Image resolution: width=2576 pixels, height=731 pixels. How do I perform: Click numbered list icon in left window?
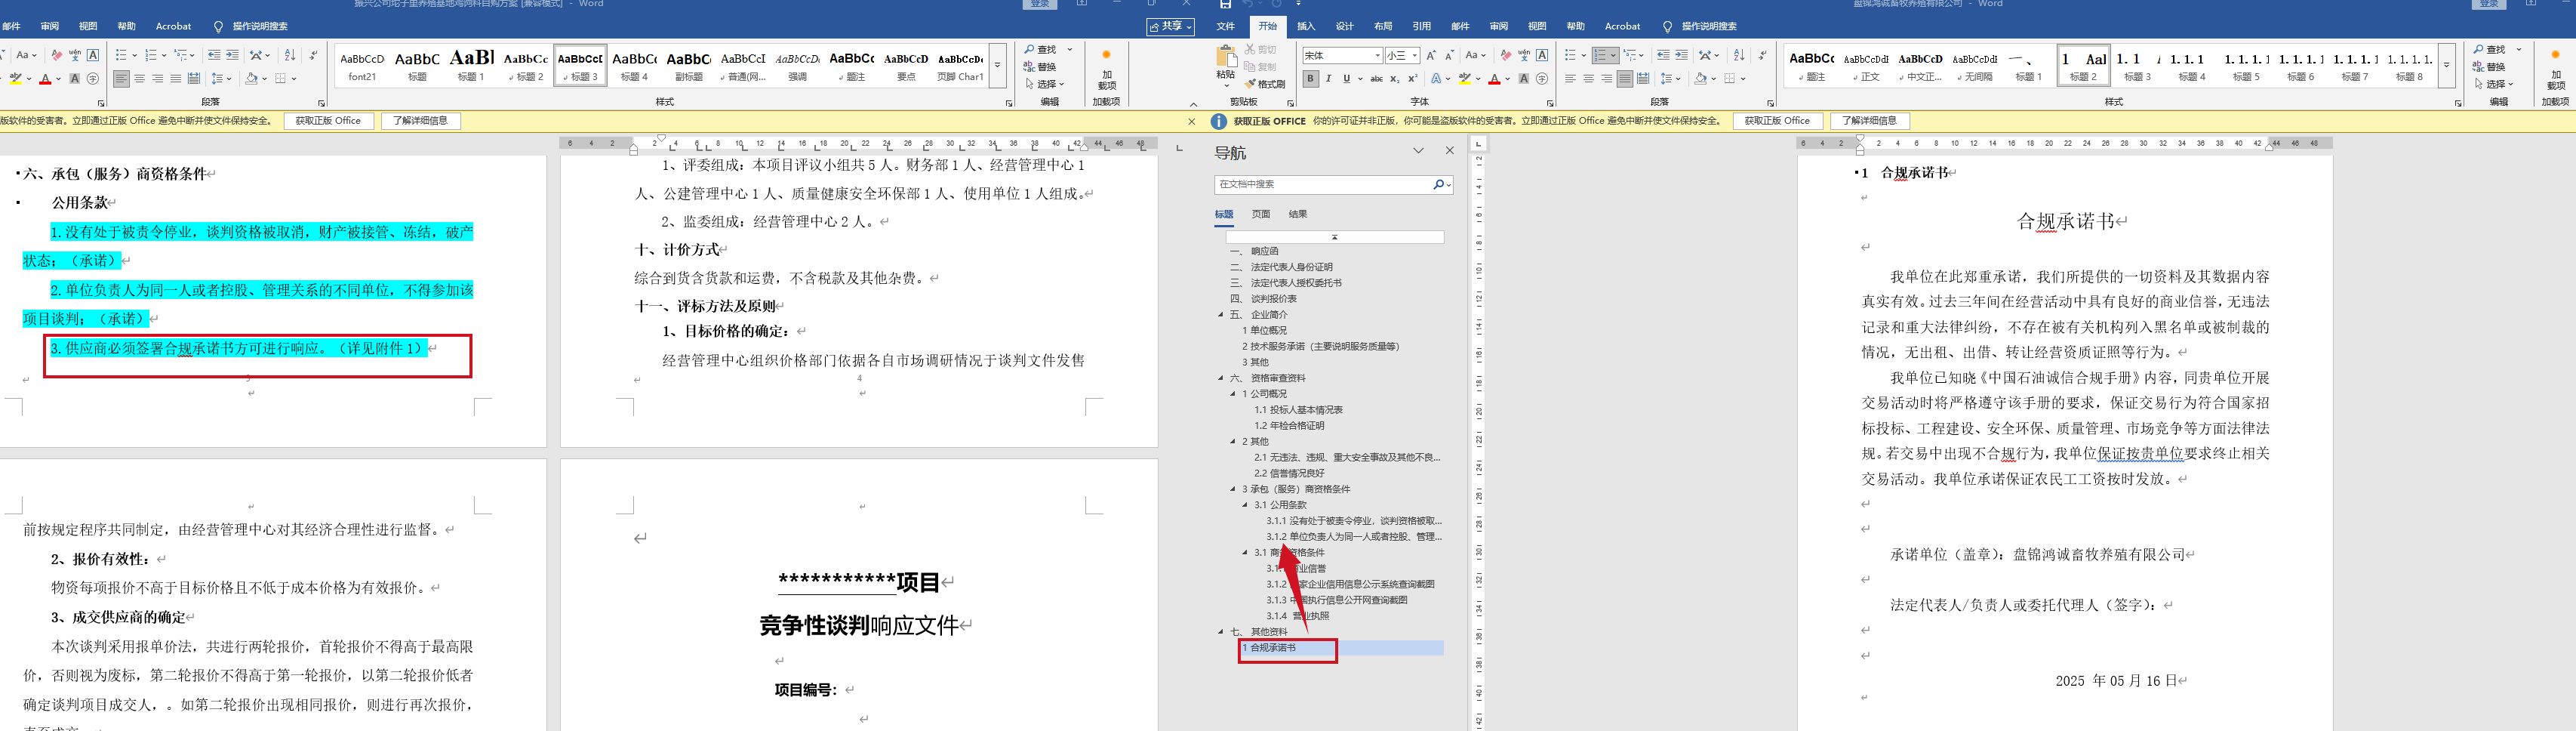coord(151,55)
